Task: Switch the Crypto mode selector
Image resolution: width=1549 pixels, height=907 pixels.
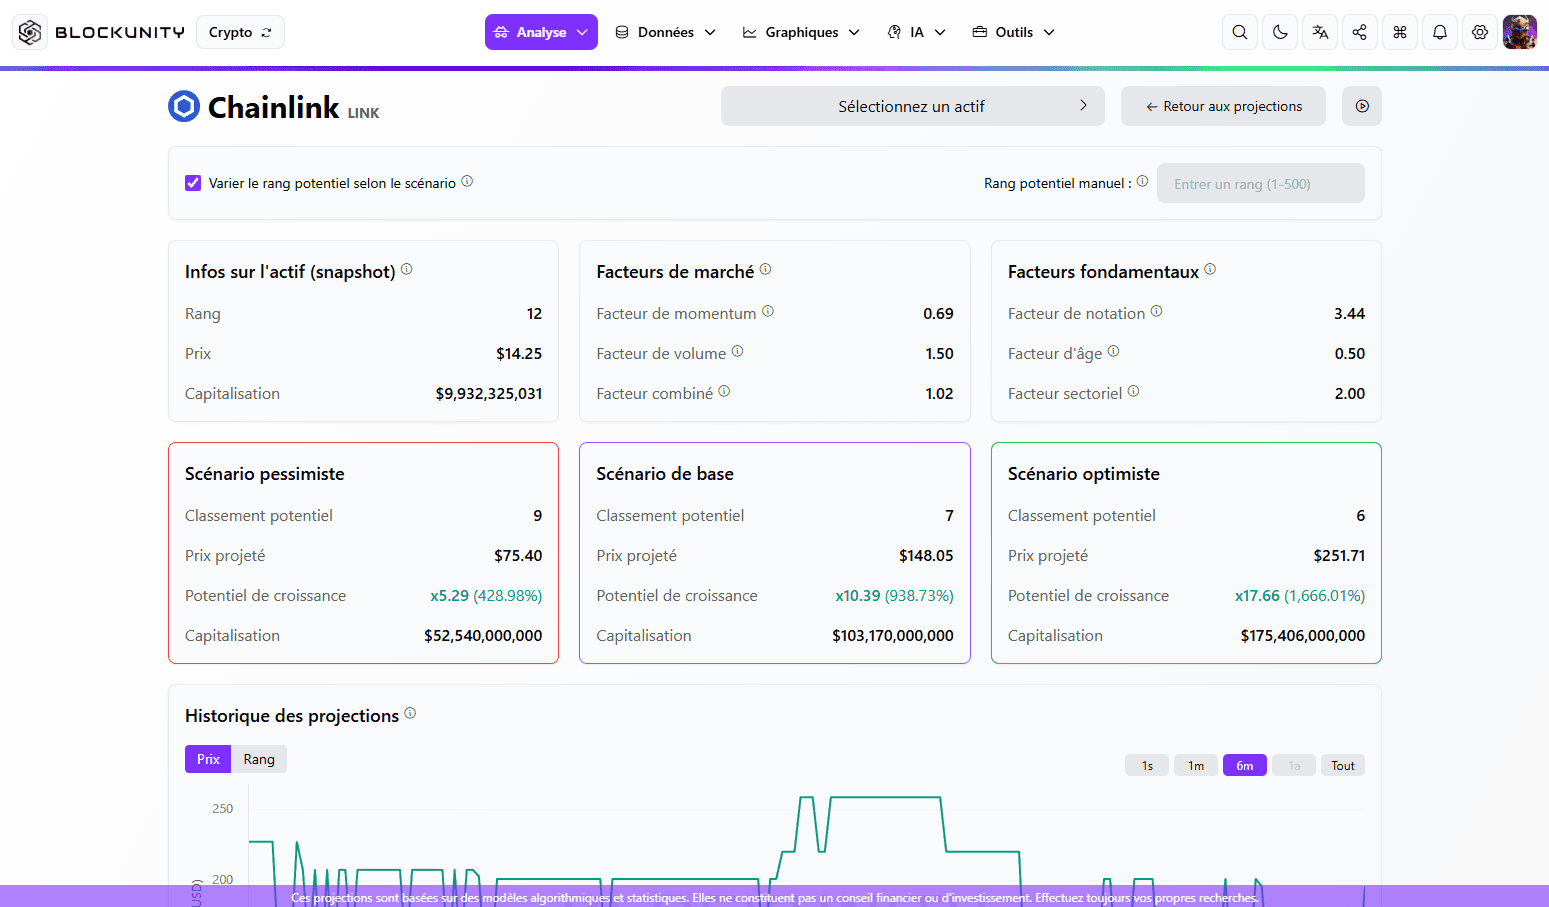Action: click(x=240, y=32)
